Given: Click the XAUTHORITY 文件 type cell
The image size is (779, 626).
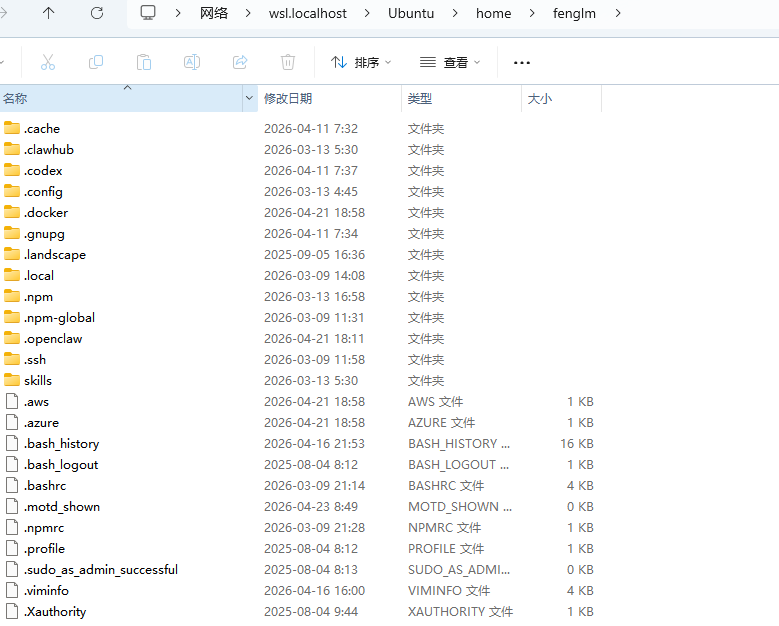Looking at the screenshot, I should (461, 611).
